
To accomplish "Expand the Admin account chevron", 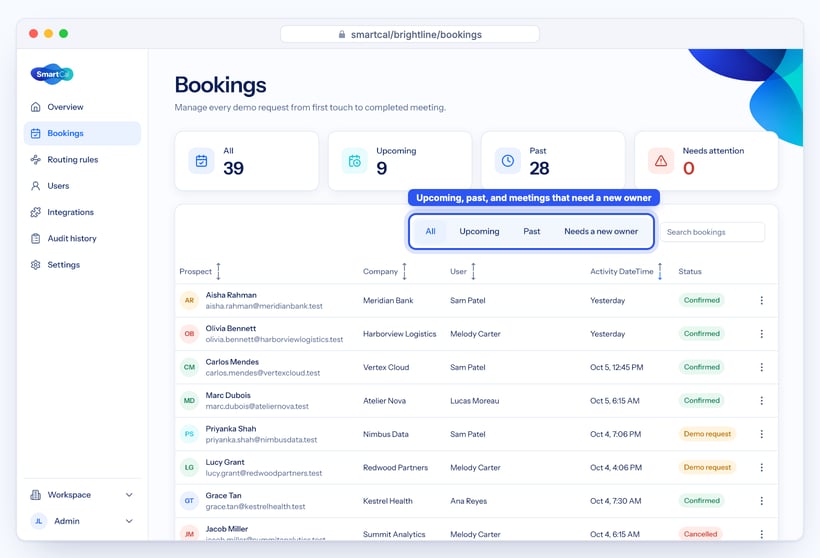I will (x=129, y=521).
